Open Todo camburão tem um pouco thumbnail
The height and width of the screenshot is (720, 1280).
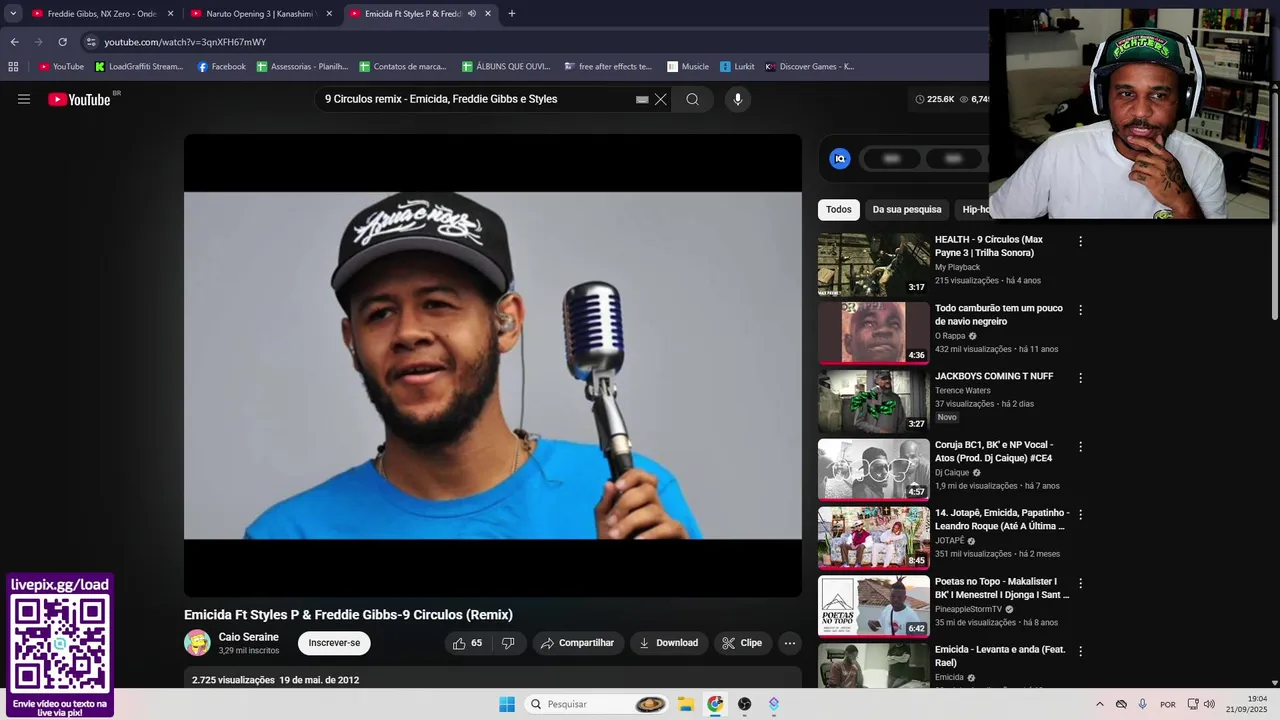click(x=874, y=333)
